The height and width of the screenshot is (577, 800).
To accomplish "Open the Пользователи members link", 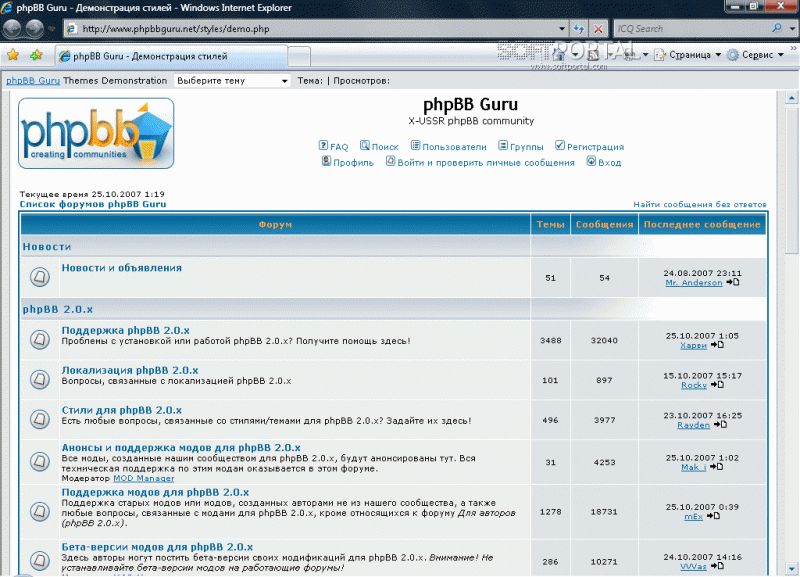I will pos(449,146).
